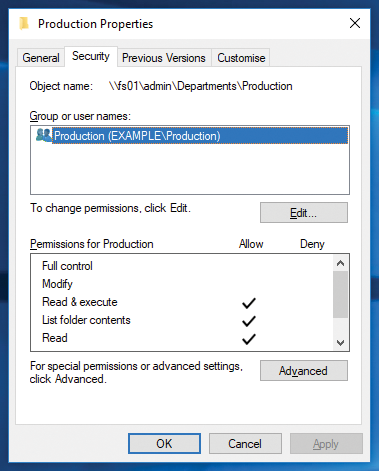Click the Cancel button
The width and height of the screenshot is (379, 471).
245,443
